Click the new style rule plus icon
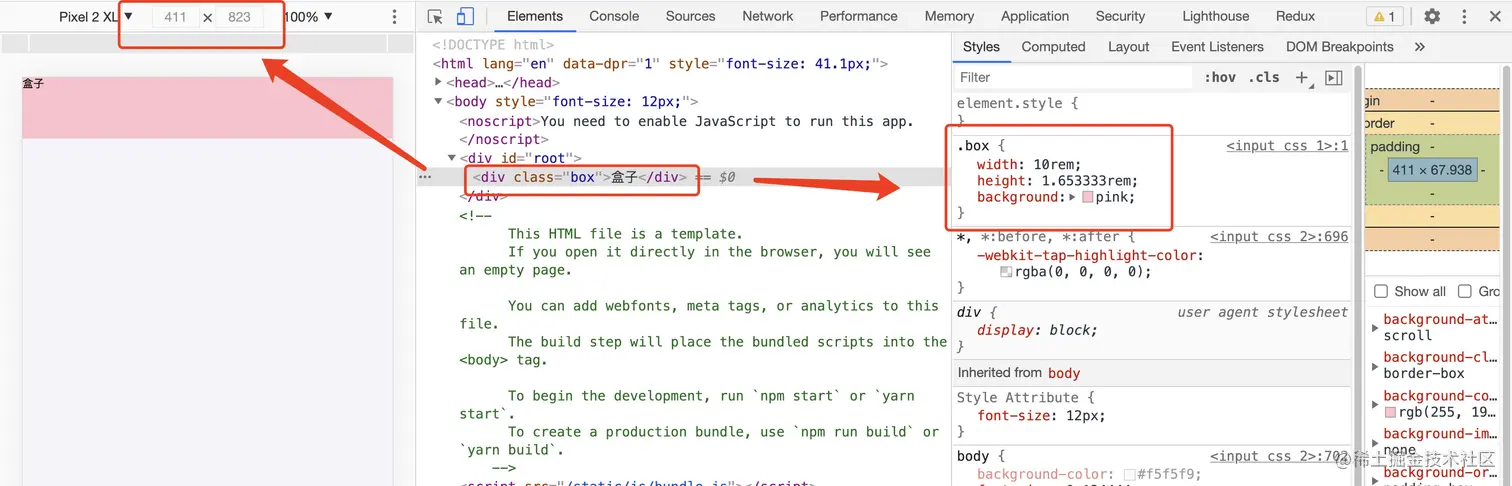 [1302, 77]
